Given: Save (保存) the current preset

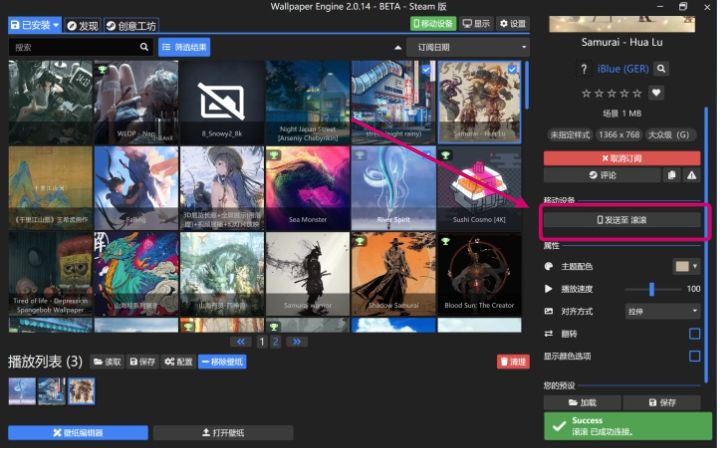Looking at the screenshot, I should click(x=662, y=403).
